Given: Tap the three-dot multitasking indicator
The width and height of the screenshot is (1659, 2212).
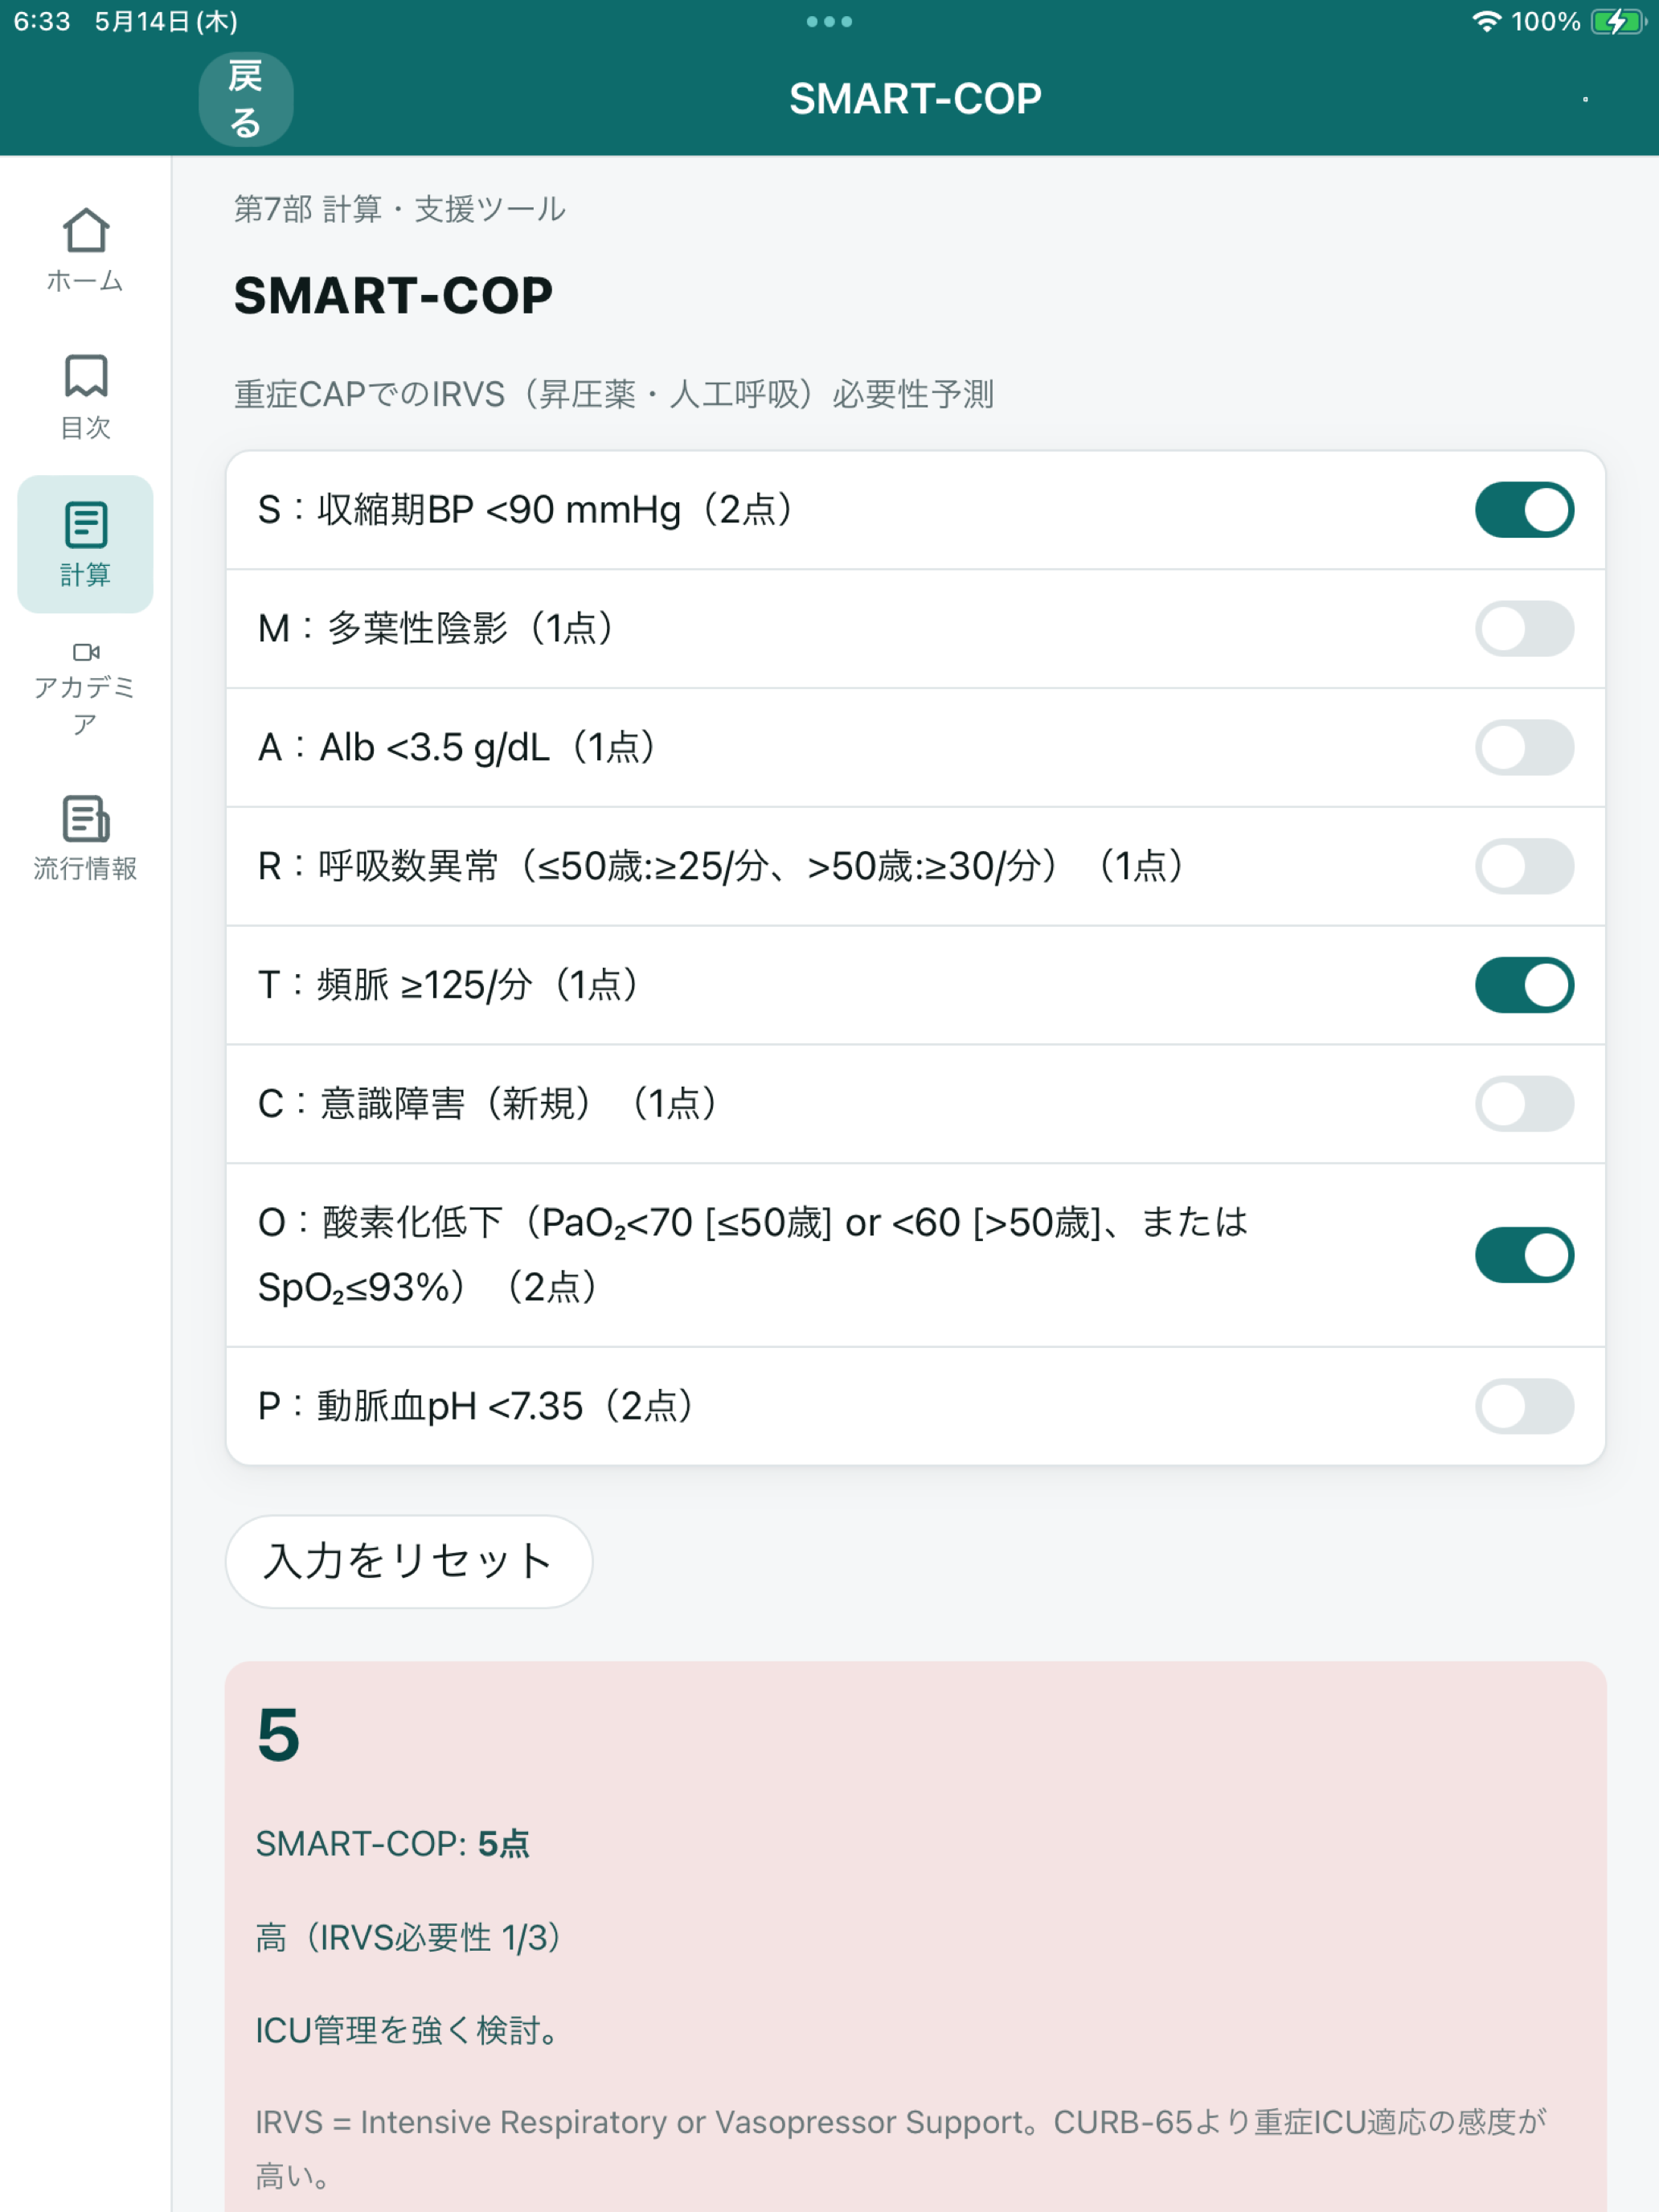Looking at the screenshot, I should pyautogui.click(x=829, y=22).
